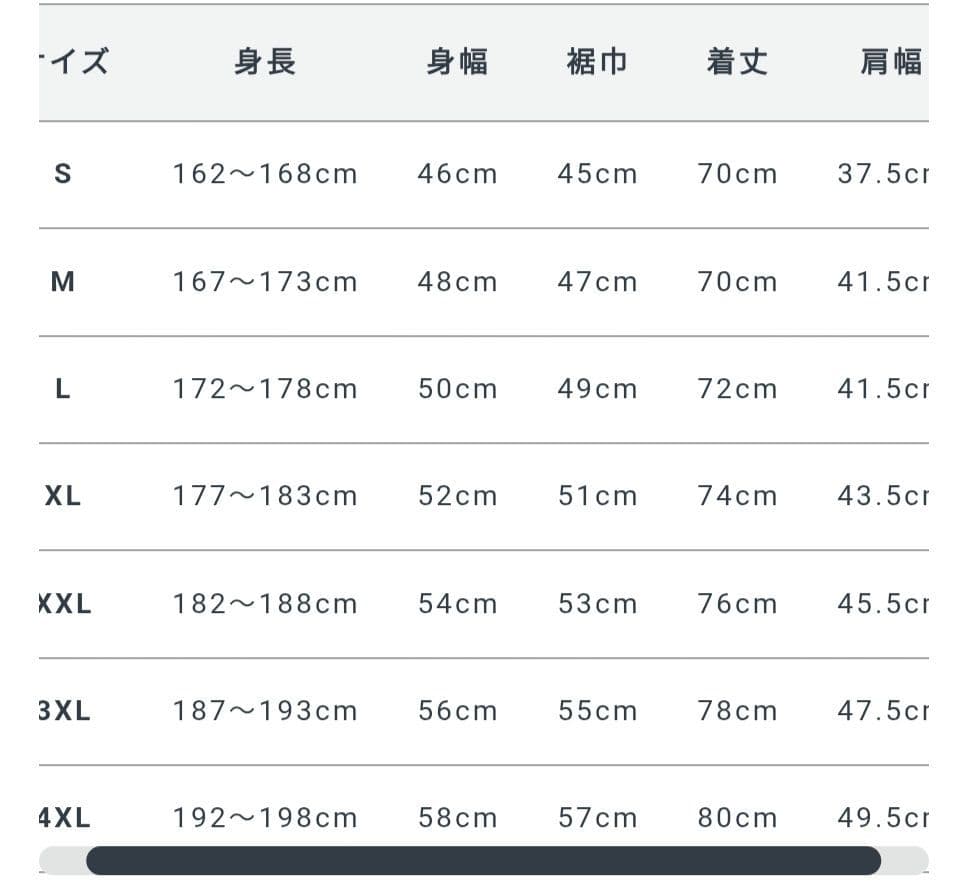Select the S size row label
Viewport: 968px width, 896px height.
[x=63, y=174]
